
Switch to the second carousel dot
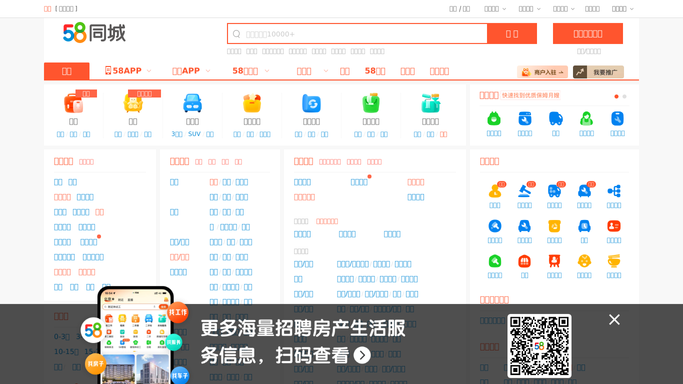pos(625,96)
